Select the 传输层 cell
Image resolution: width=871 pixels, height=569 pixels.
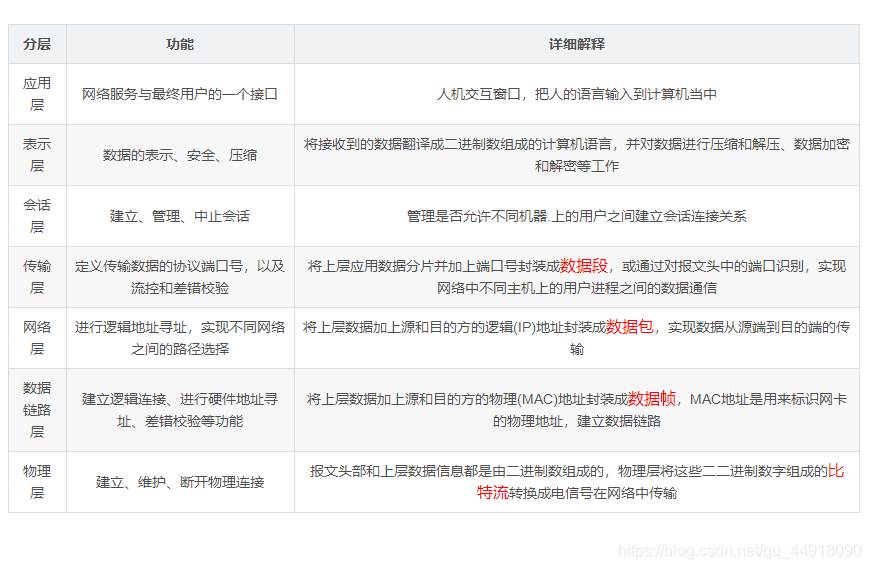point(37,277)
